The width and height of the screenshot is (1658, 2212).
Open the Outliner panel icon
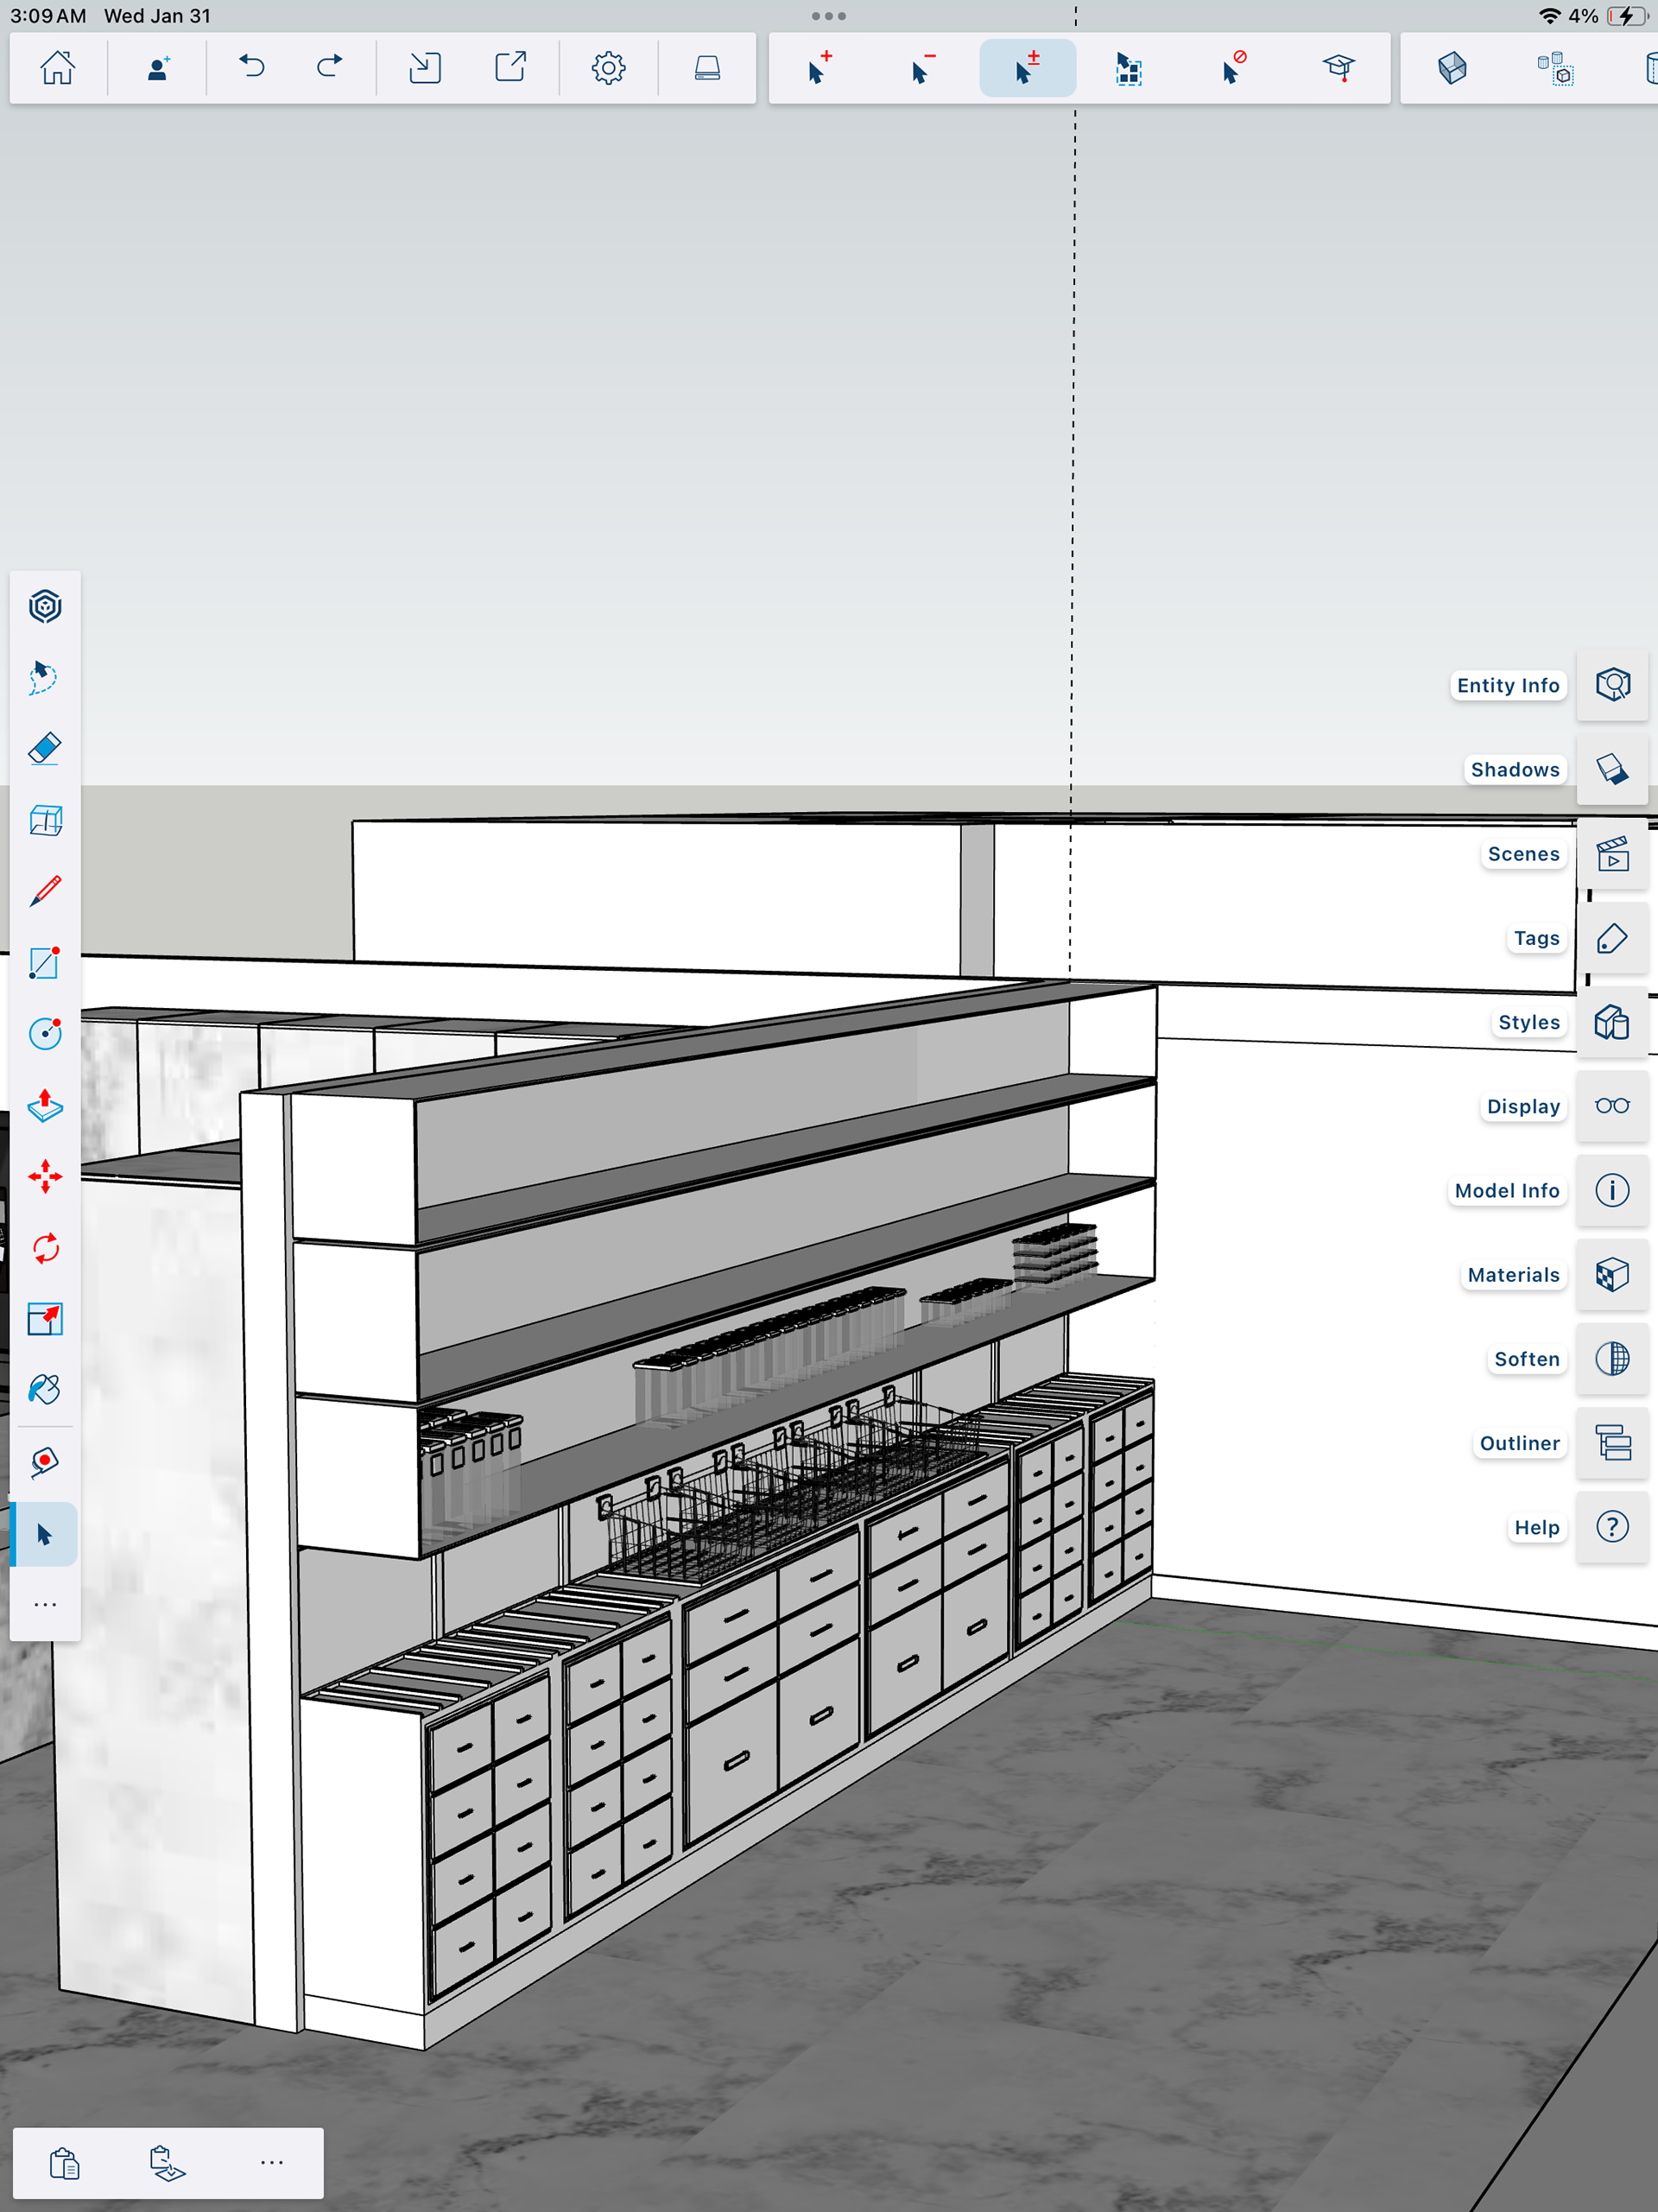pos(1611,1442)
